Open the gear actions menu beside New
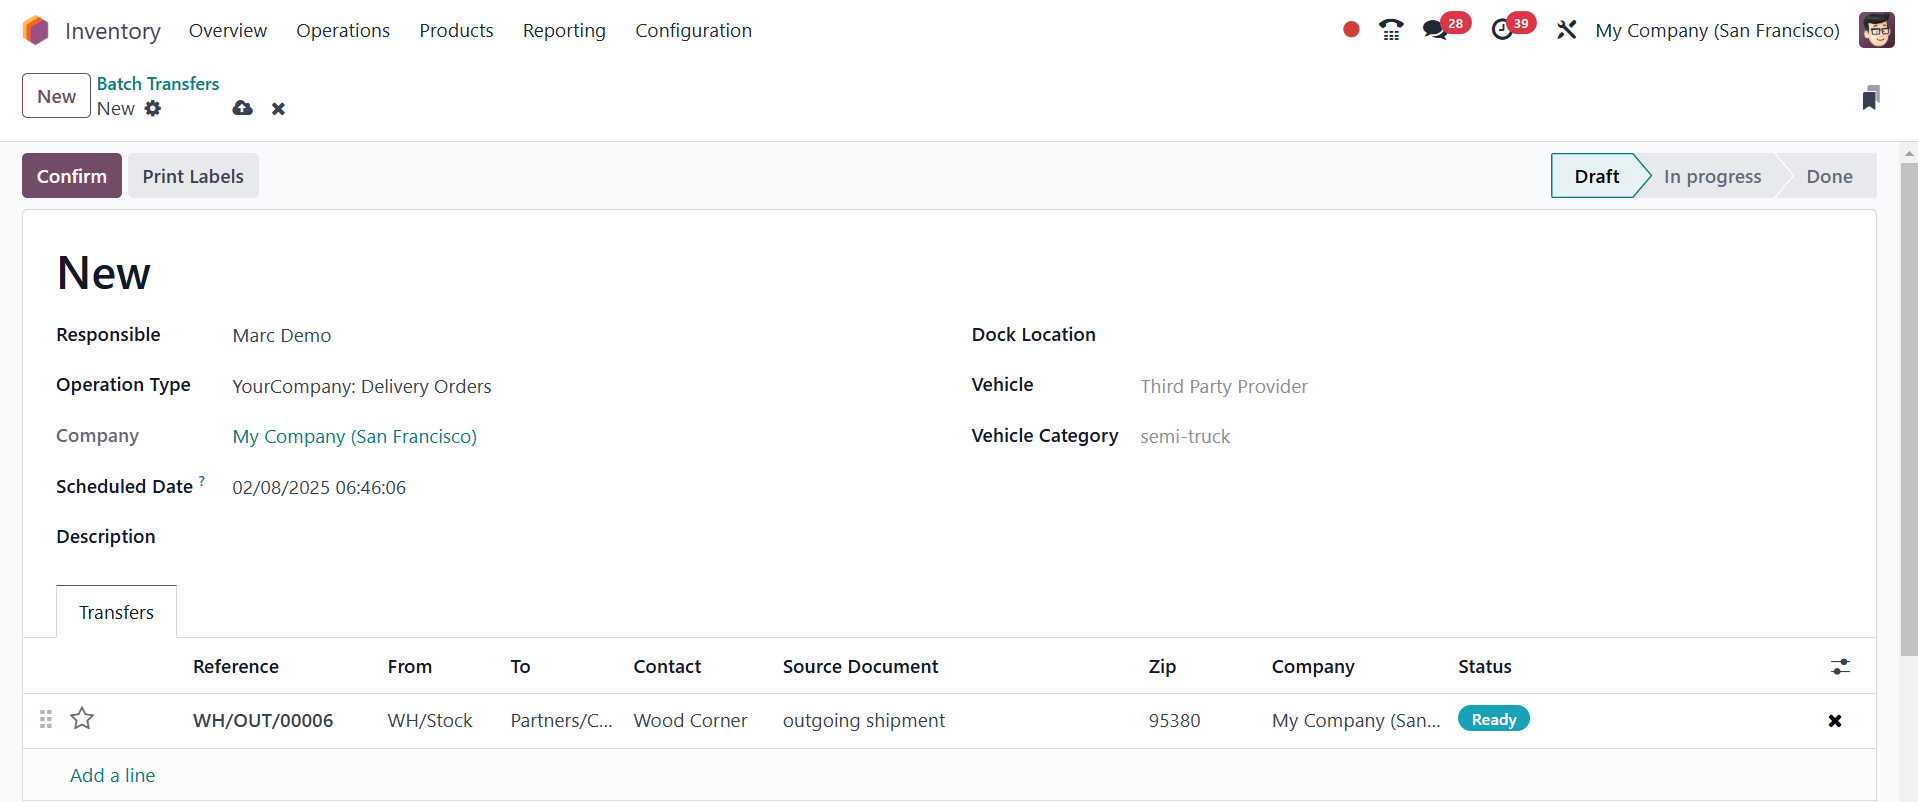The width and height of the screenshot is (1918, 802). click(x=152, y=108)
